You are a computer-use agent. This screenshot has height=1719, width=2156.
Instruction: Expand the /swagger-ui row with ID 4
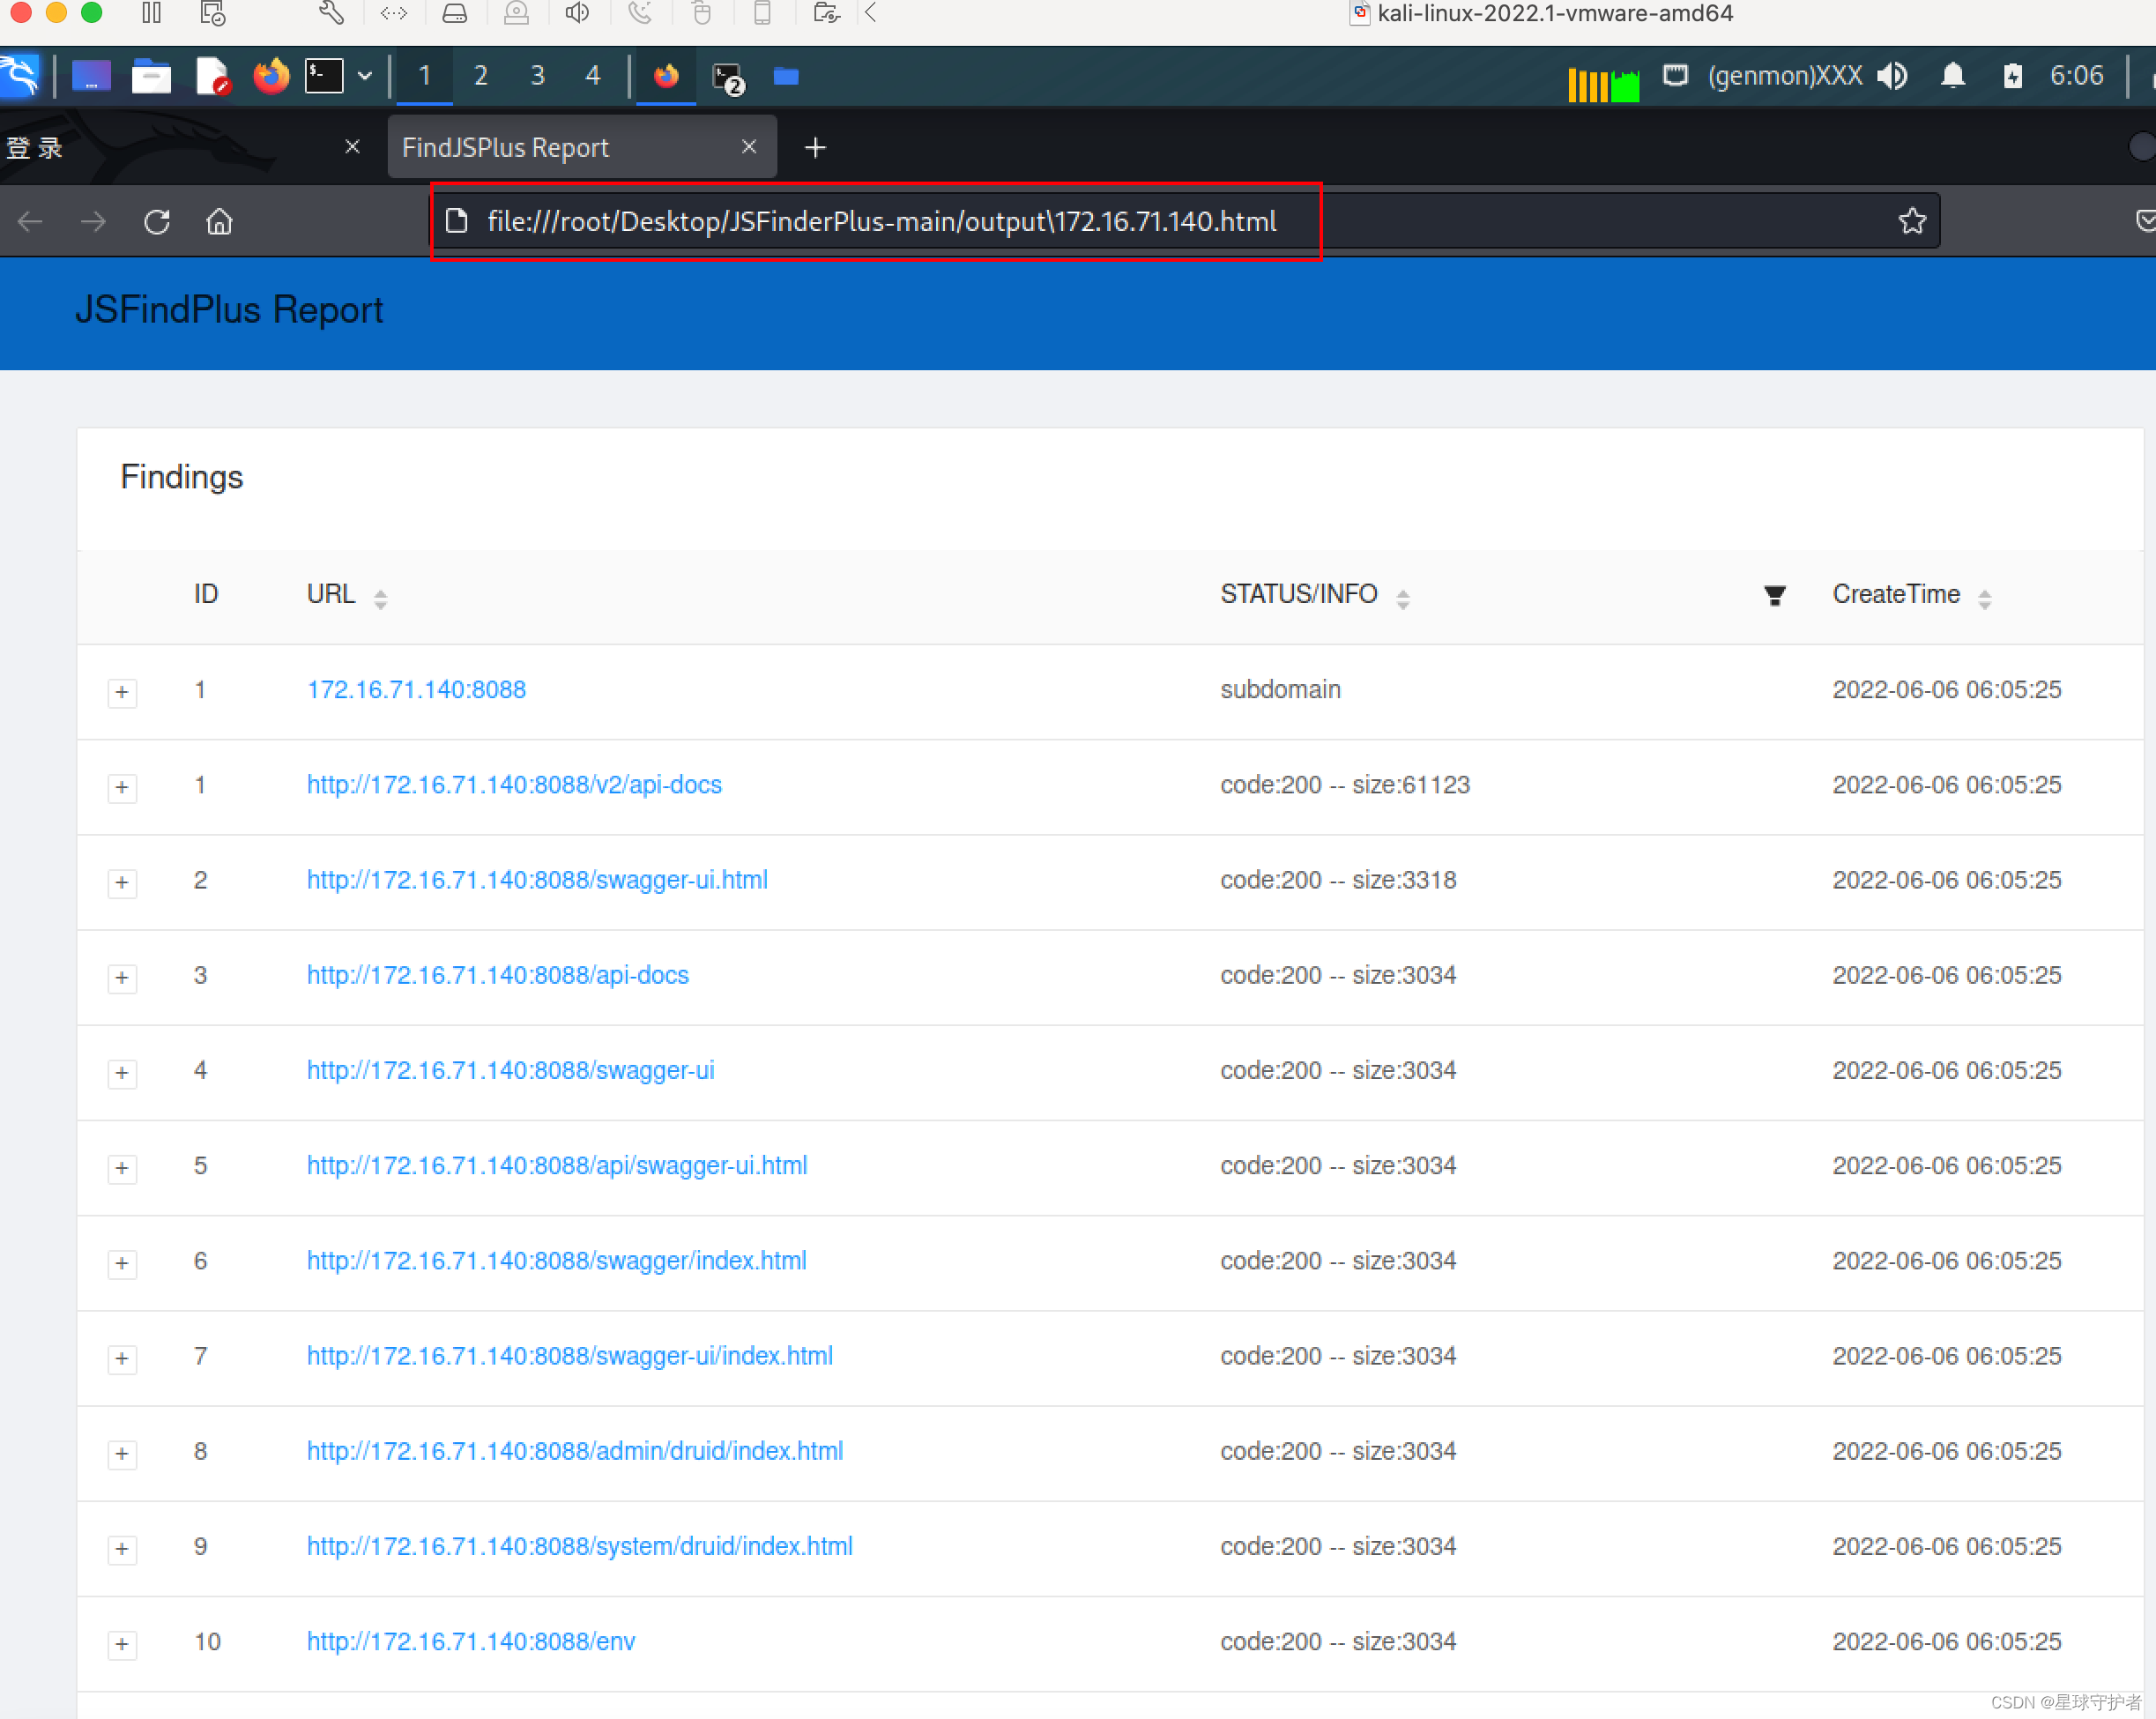[122, 1073]
